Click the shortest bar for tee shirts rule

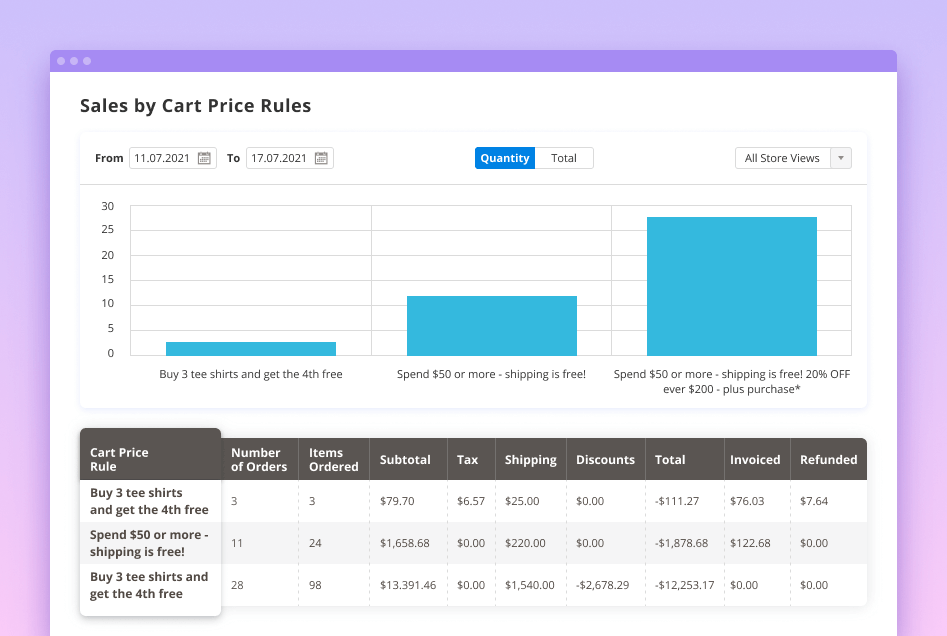coord(251,348)
